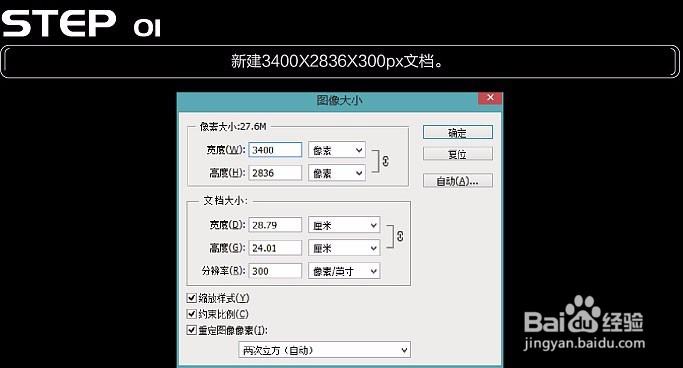
Task: Open the resolution 像素/英寸 unit dropdown
Action: coord(344,271)
